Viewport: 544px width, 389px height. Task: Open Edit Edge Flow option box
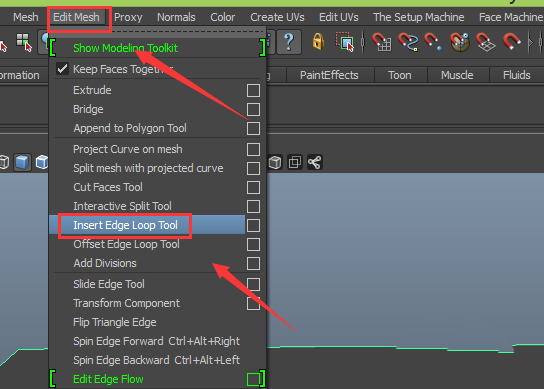pos(253,379)
